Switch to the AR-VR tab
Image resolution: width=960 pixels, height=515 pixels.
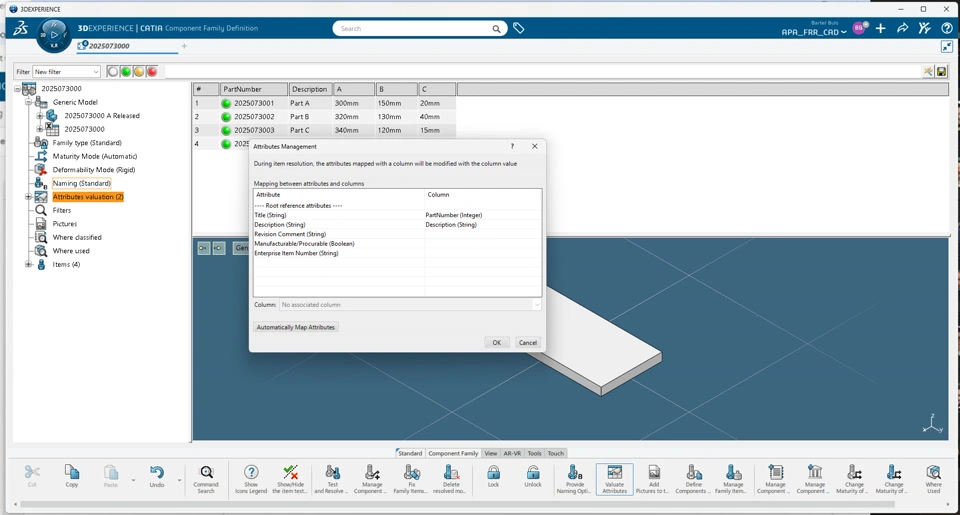coord(512,453)
